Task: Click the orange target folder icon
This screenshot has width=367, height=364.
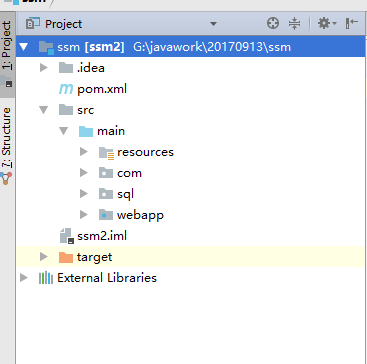Action: point(66,257)
